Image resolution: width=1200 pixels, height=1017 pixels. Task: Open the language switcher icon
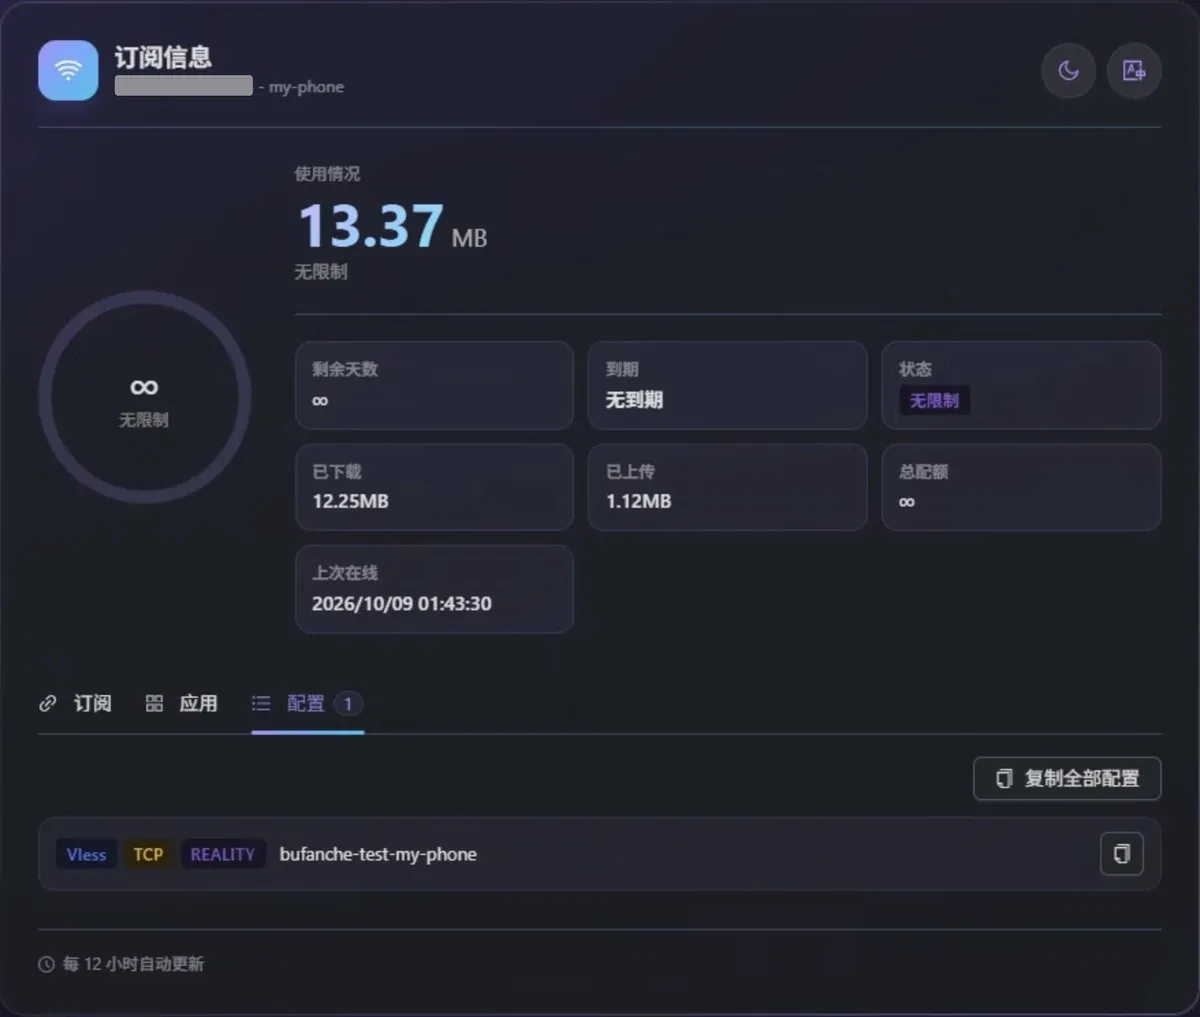[1134, 71]
